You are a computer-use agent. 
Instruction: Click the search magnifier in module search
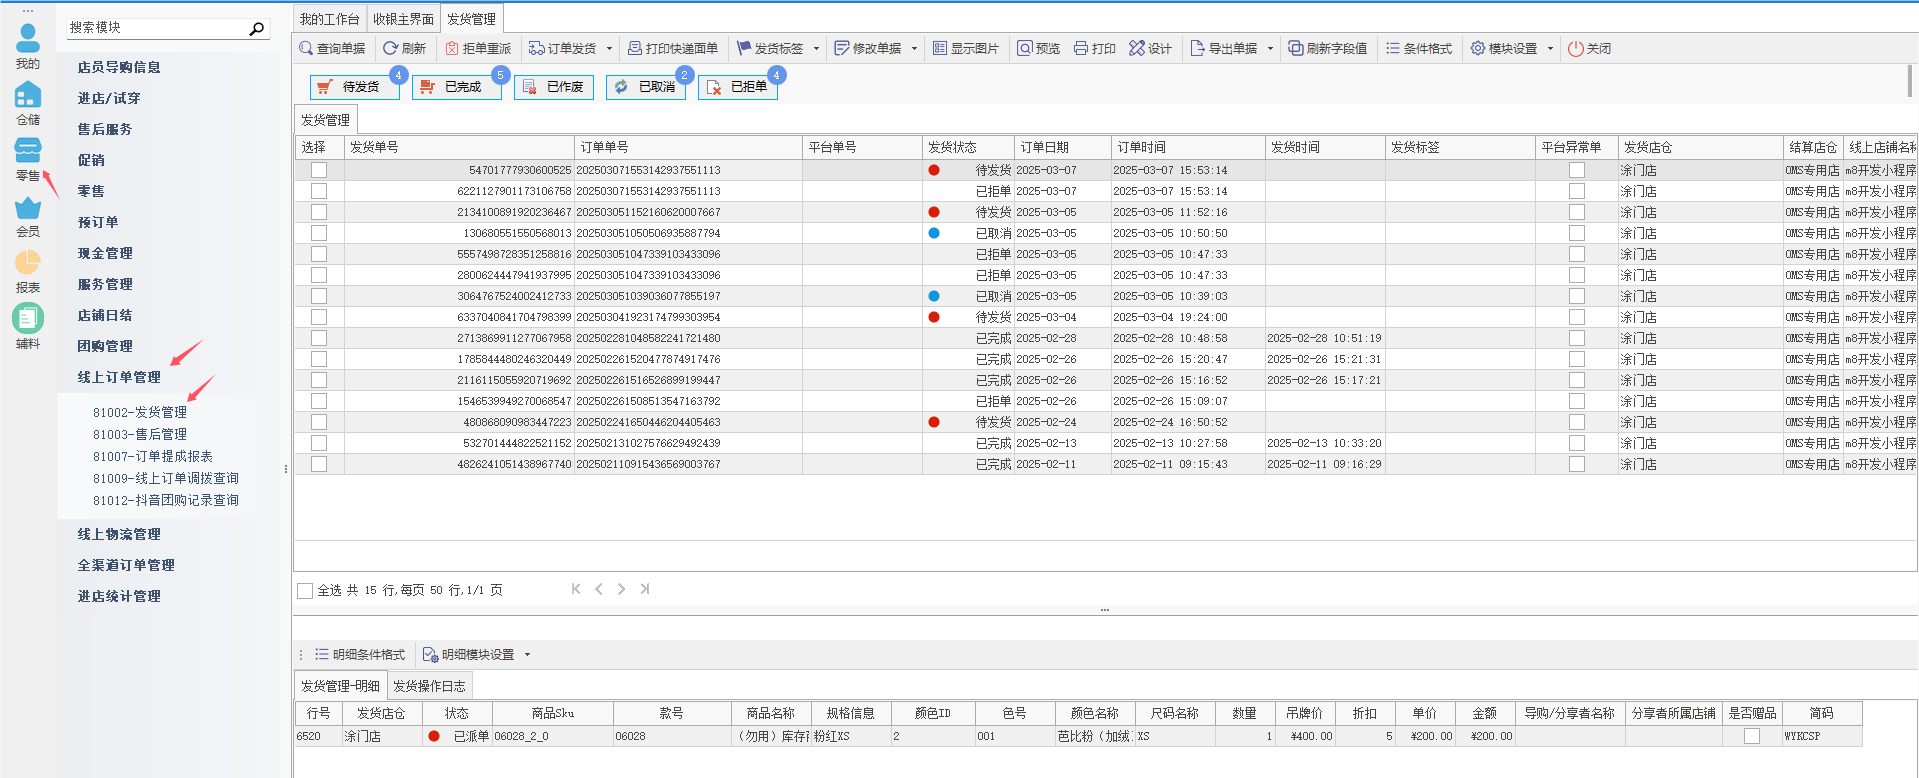(x=257, y=28)
